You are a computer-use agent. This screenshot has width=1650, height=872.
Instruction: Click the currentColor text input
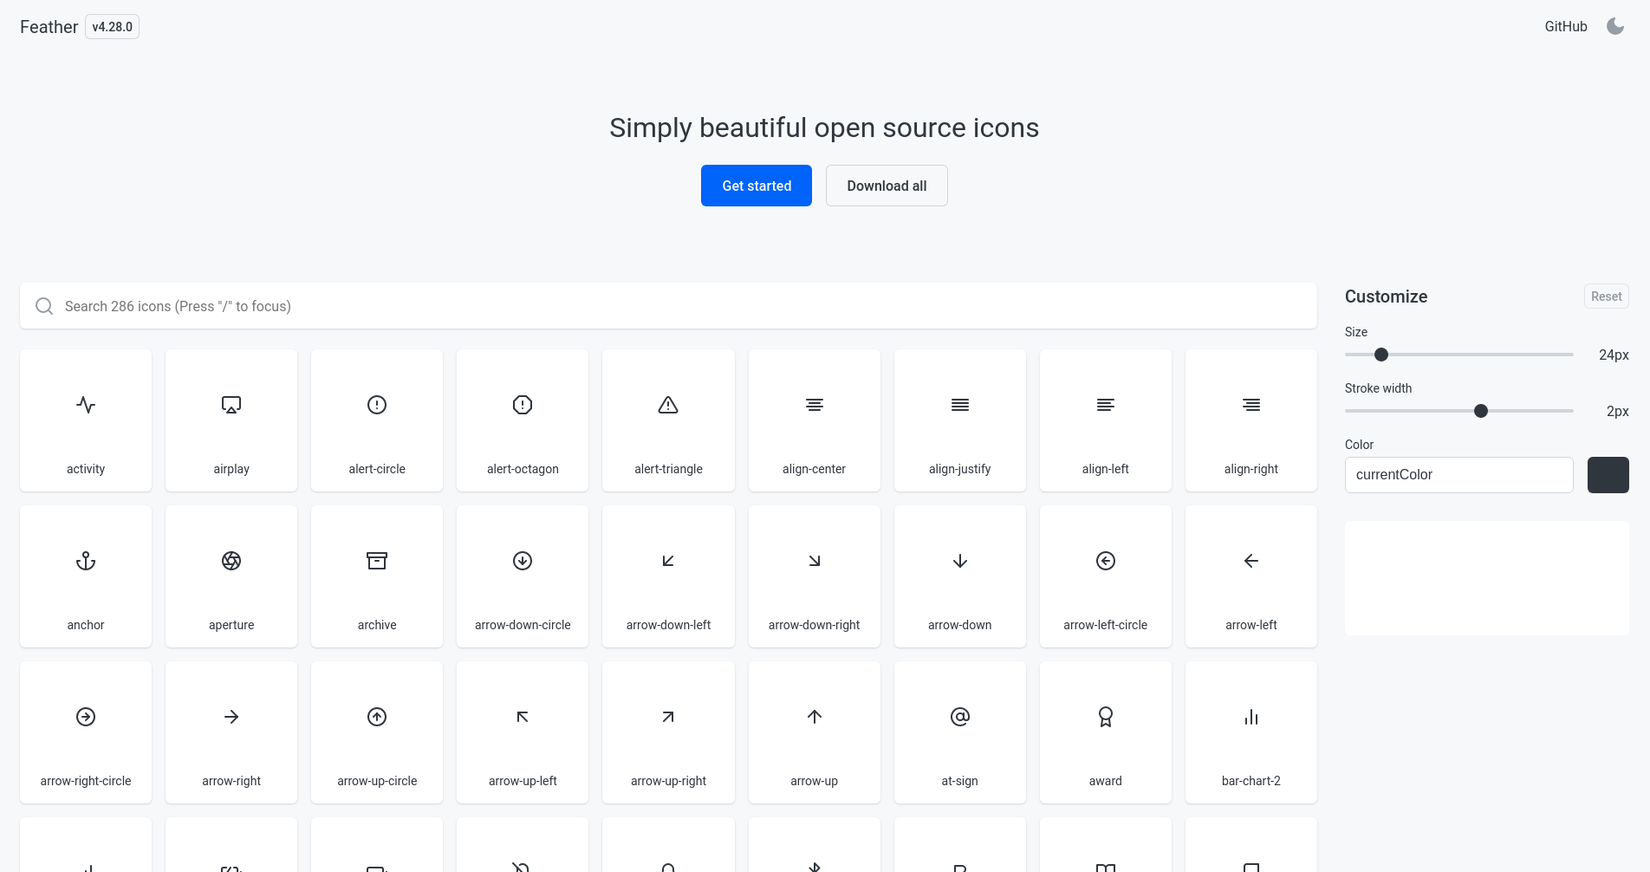pyautogui.click(x=1459, y=475)
